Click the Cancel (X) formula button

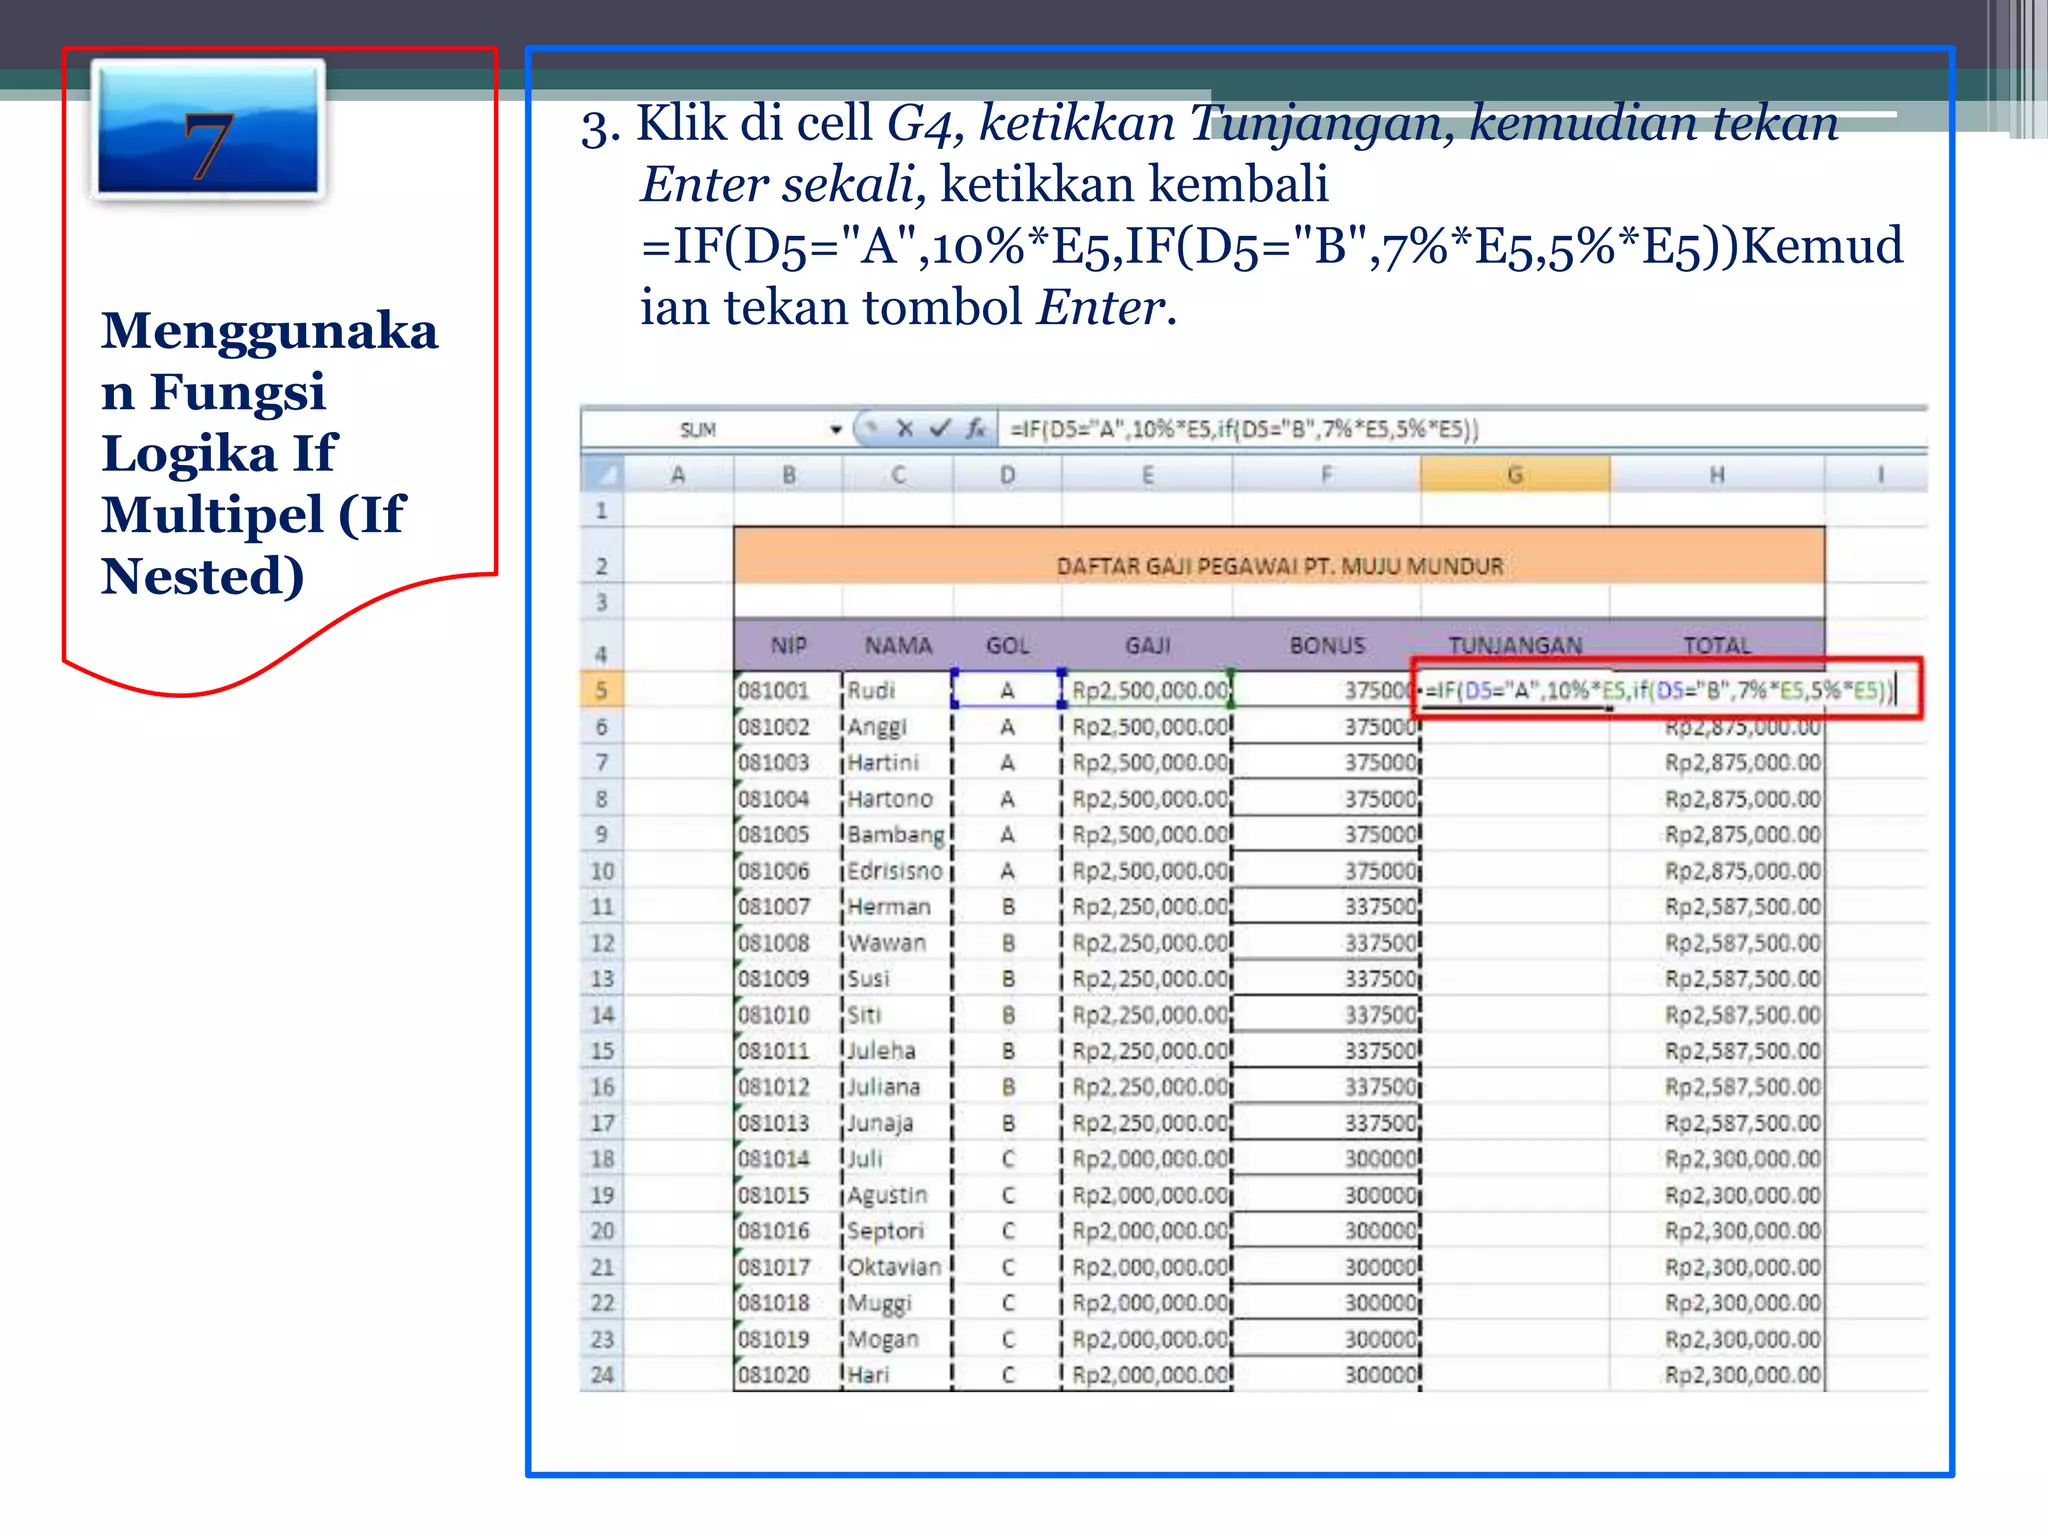pos(905,429)
